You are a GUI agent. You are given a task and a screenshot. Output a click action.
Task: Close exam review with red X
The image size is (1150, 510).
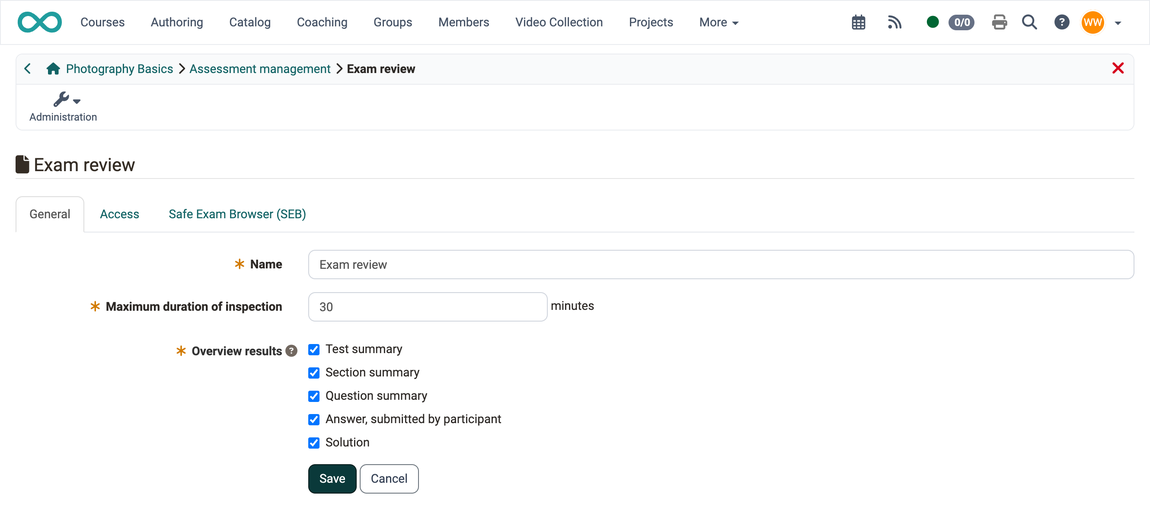[x=1118, y=68]
